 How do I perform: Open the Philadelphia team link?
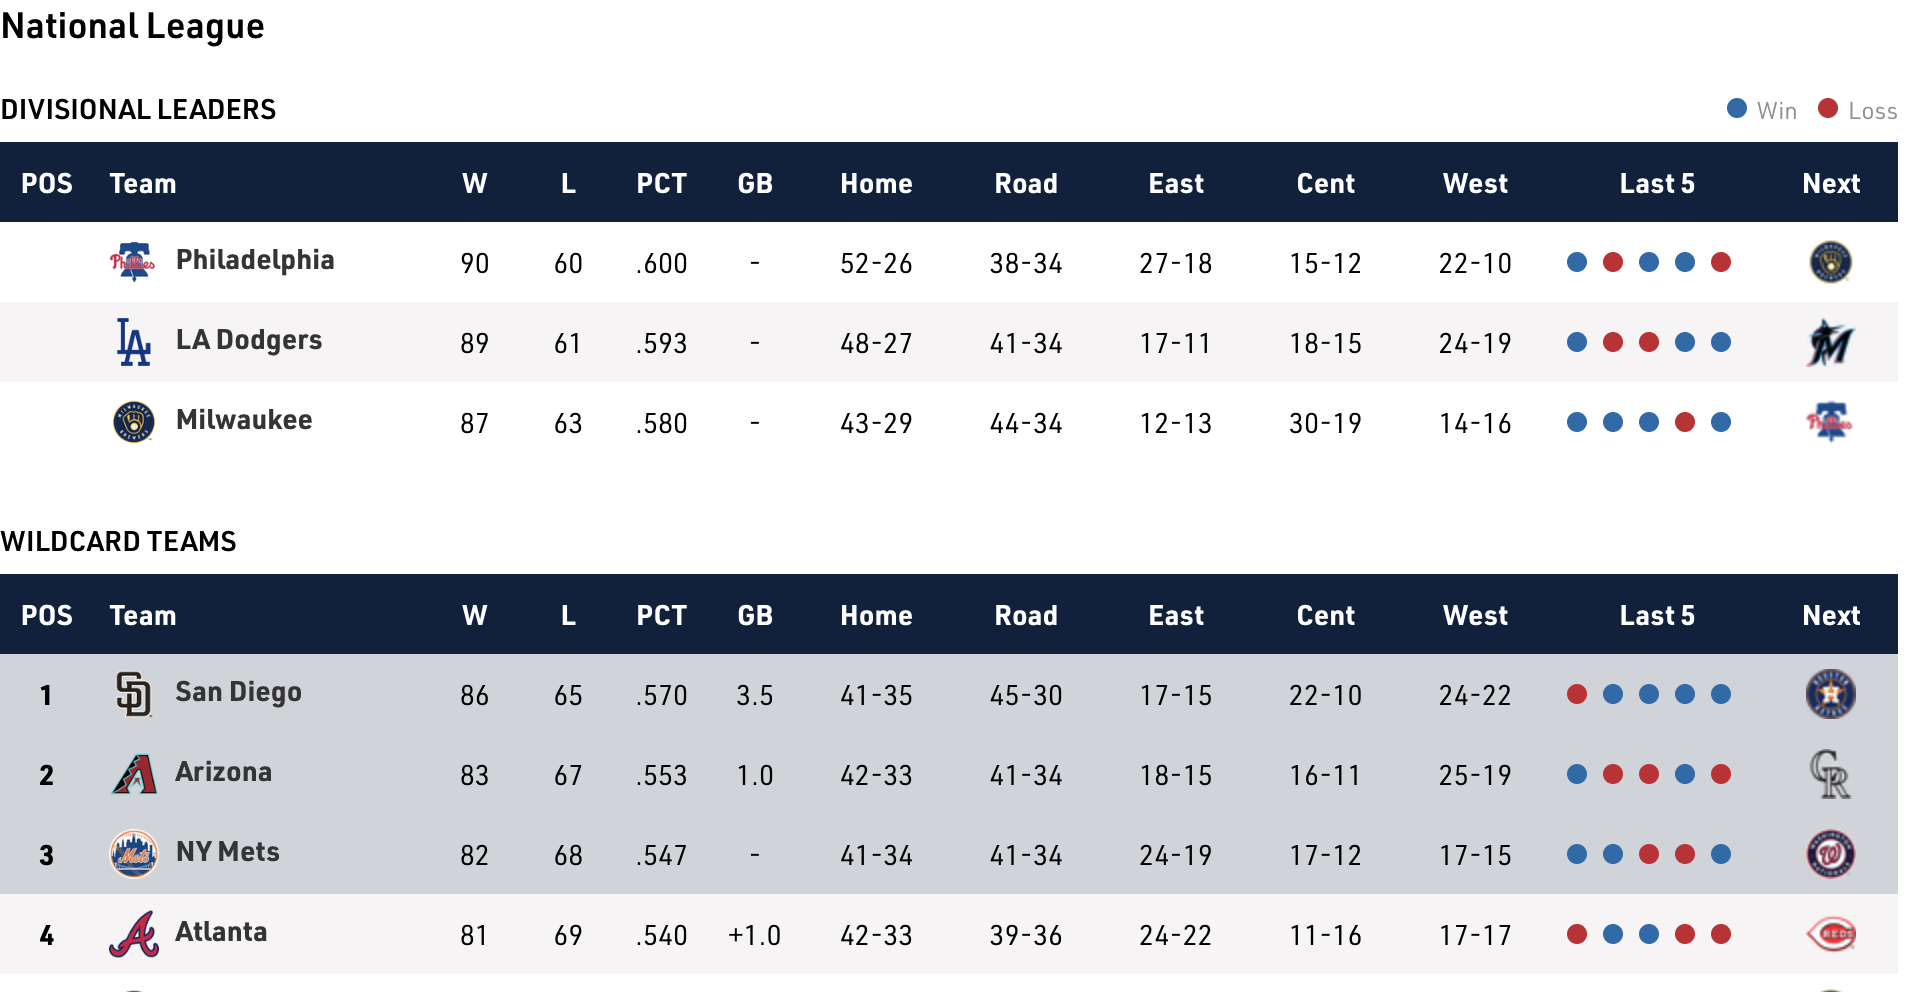[x=255, y=260]
